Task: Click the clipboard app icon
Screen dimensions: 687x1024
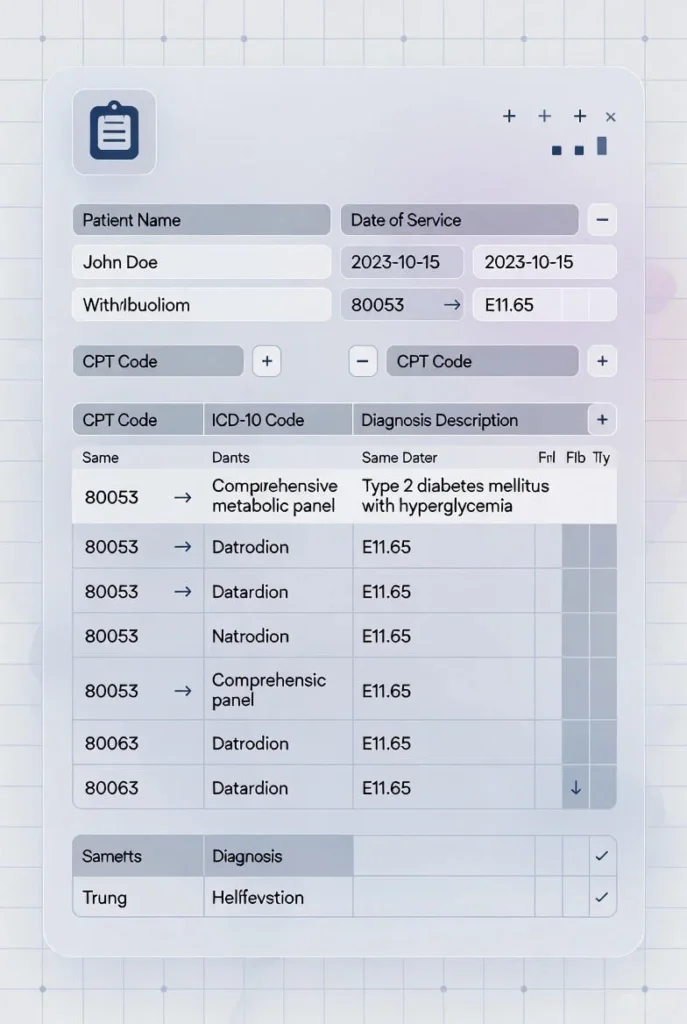Action: tap(114, 131)
